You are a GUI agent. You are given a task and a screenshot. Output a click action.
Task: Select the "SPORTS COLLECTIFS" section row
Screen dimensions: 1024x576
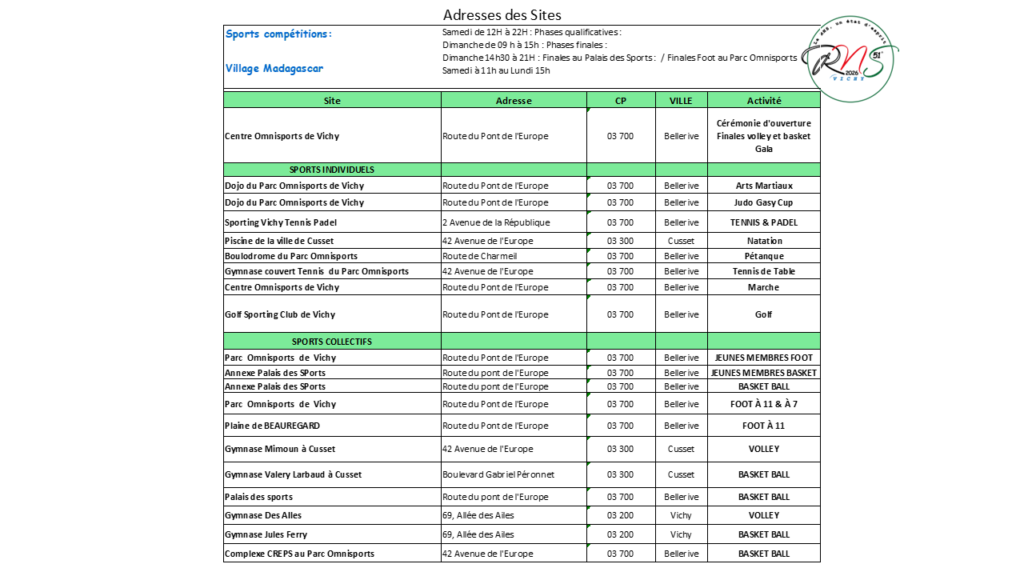pyautogui.click(x=332, y=341)
